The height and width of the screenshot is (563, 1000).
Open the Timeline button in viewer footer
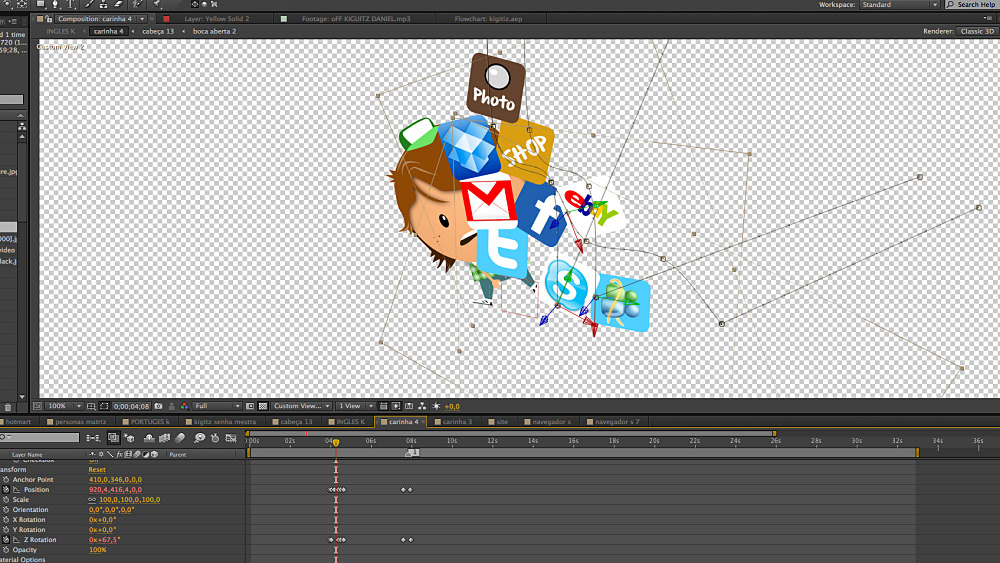pyautogui.click(x=409, y=406)
